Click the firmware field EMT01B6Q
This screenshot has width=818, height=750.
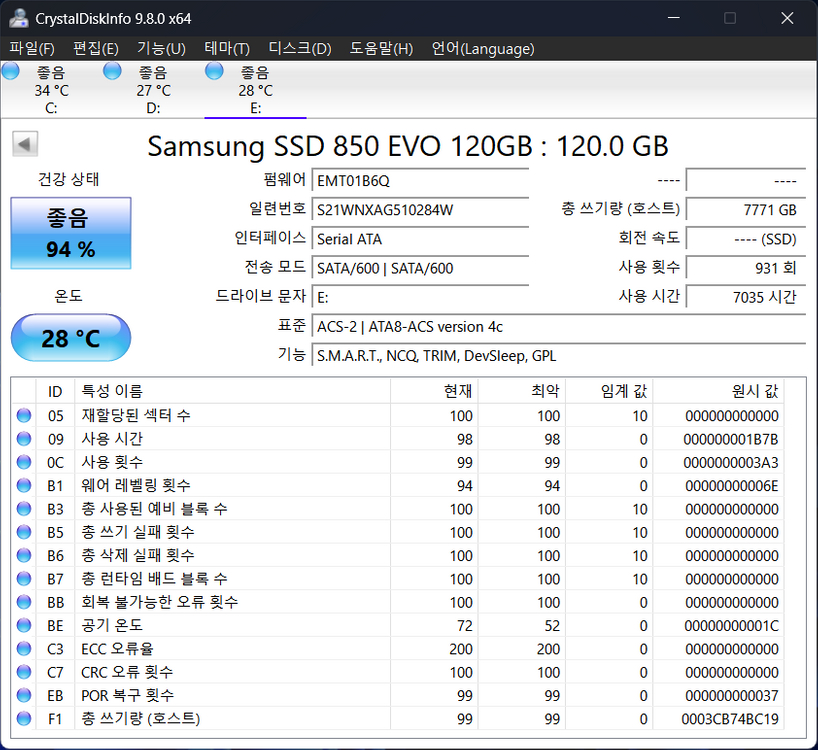420,180
